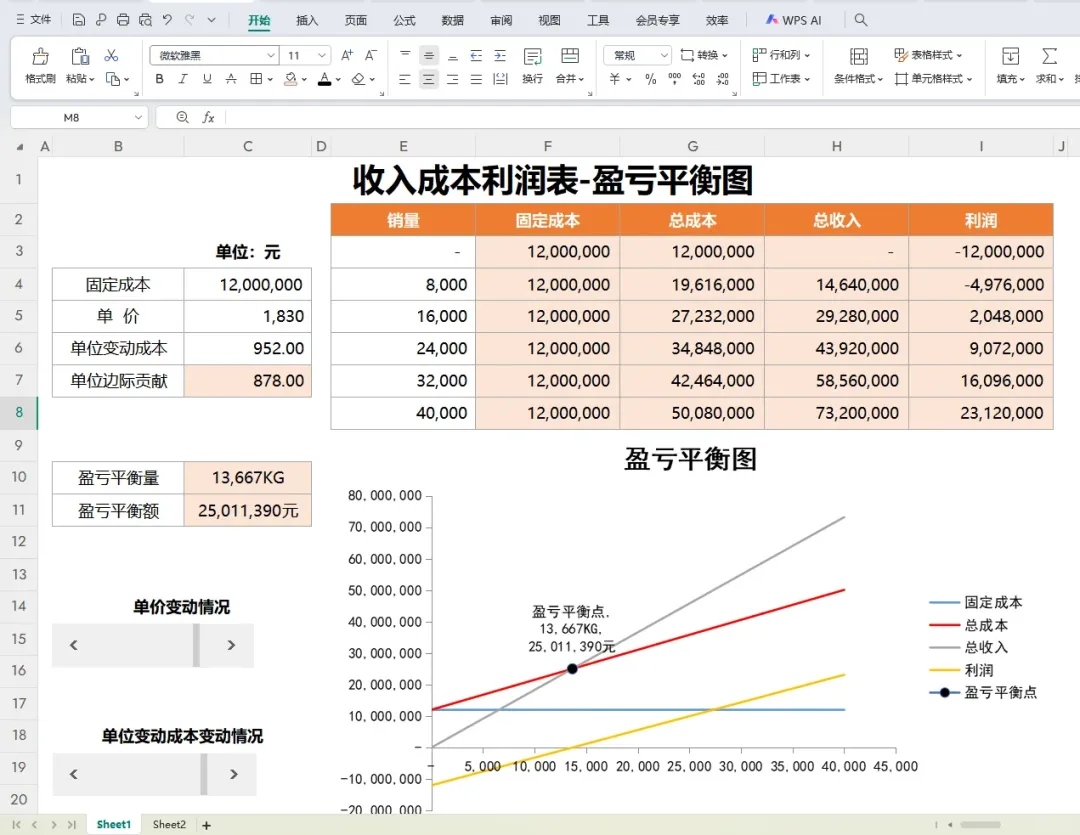Click right arrow of 单价变动情况 scrollbar
1080x835 pixels.
tap(231, 645)
